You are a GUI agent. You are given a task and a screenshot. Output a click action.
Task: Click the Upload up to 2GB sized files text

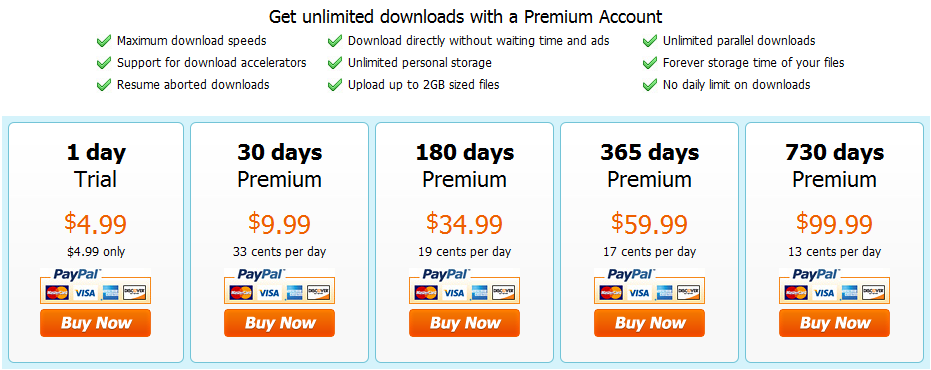423,84
